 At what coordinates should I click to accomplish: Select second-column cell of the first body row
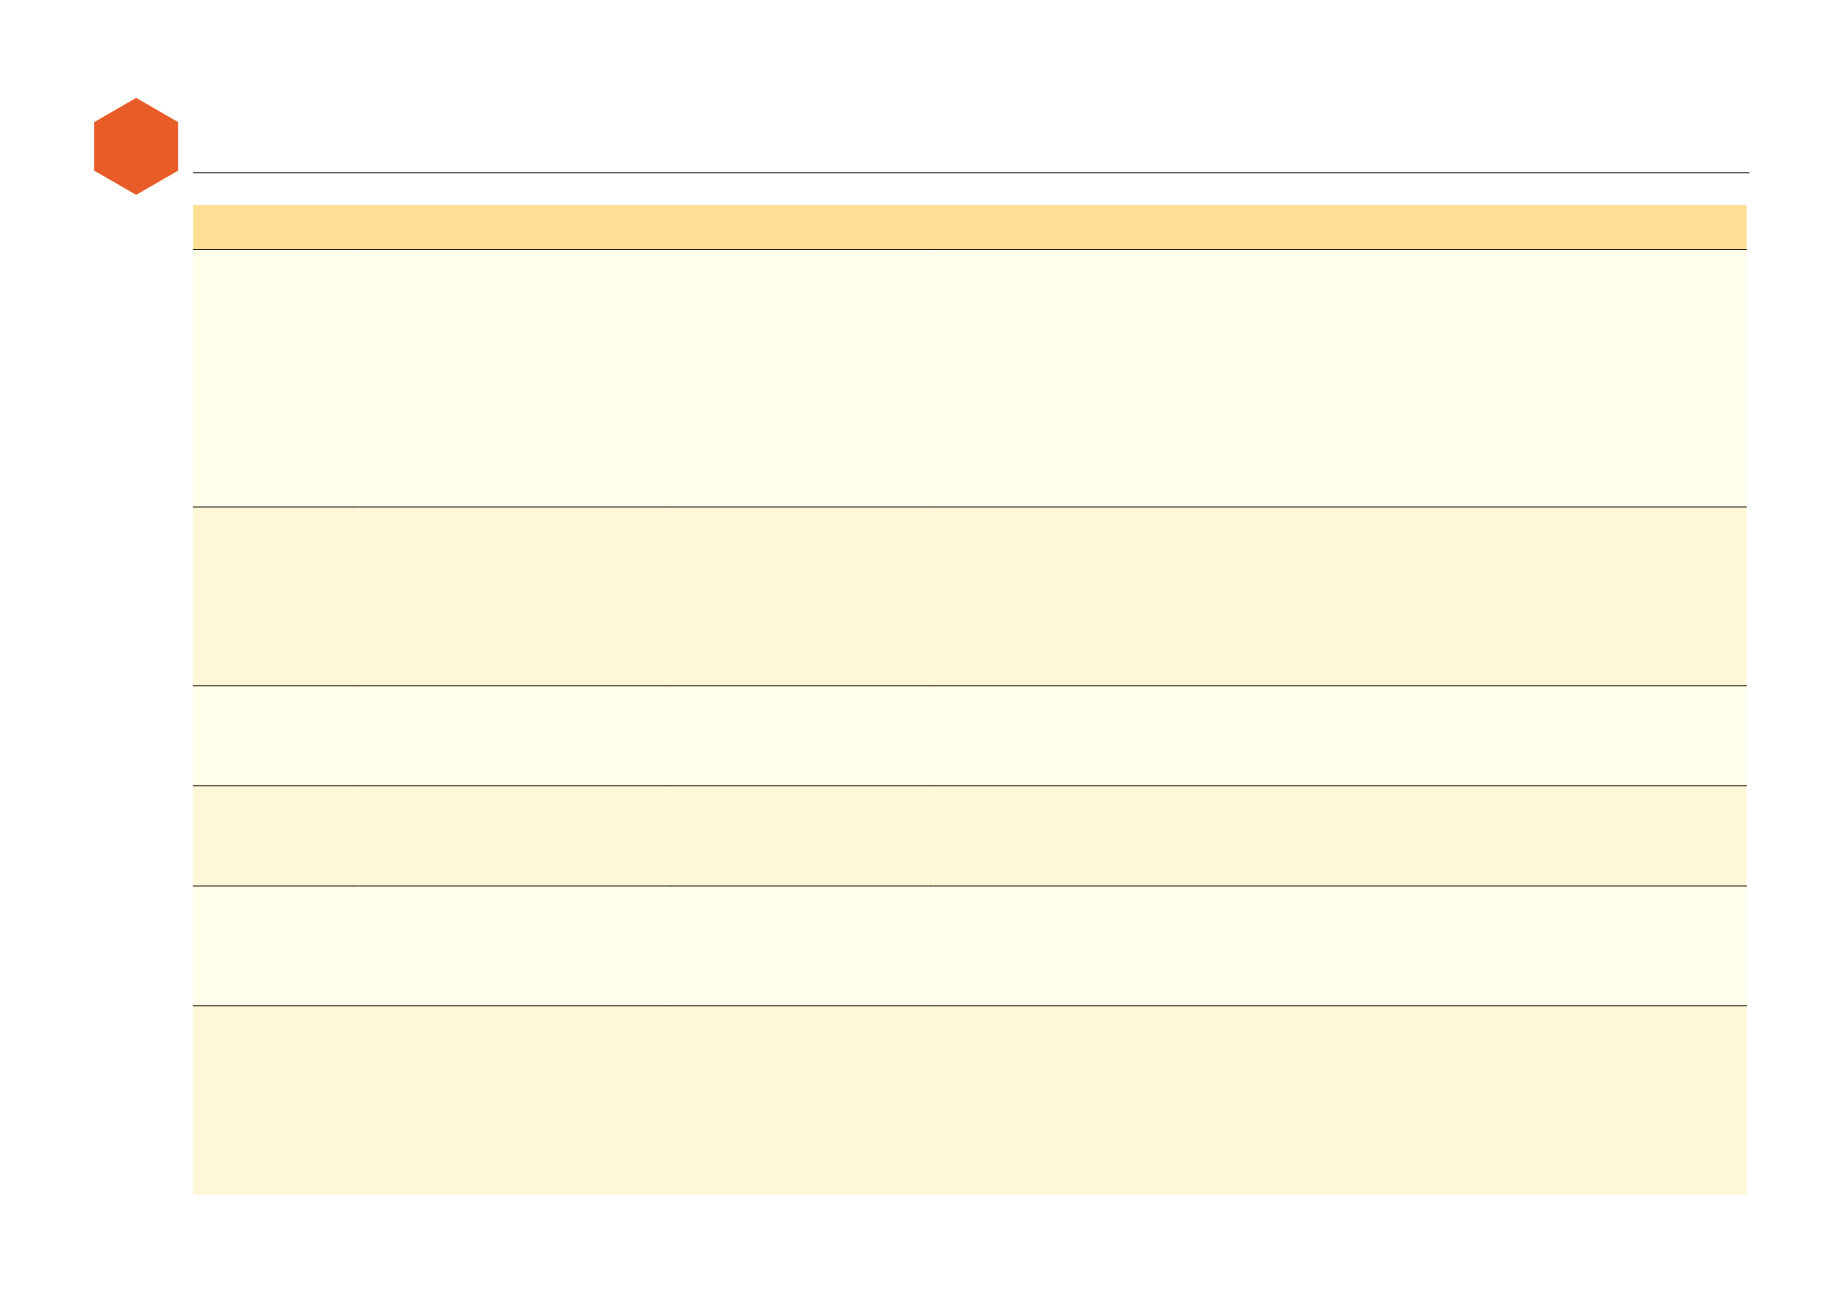tap(511, 378)
